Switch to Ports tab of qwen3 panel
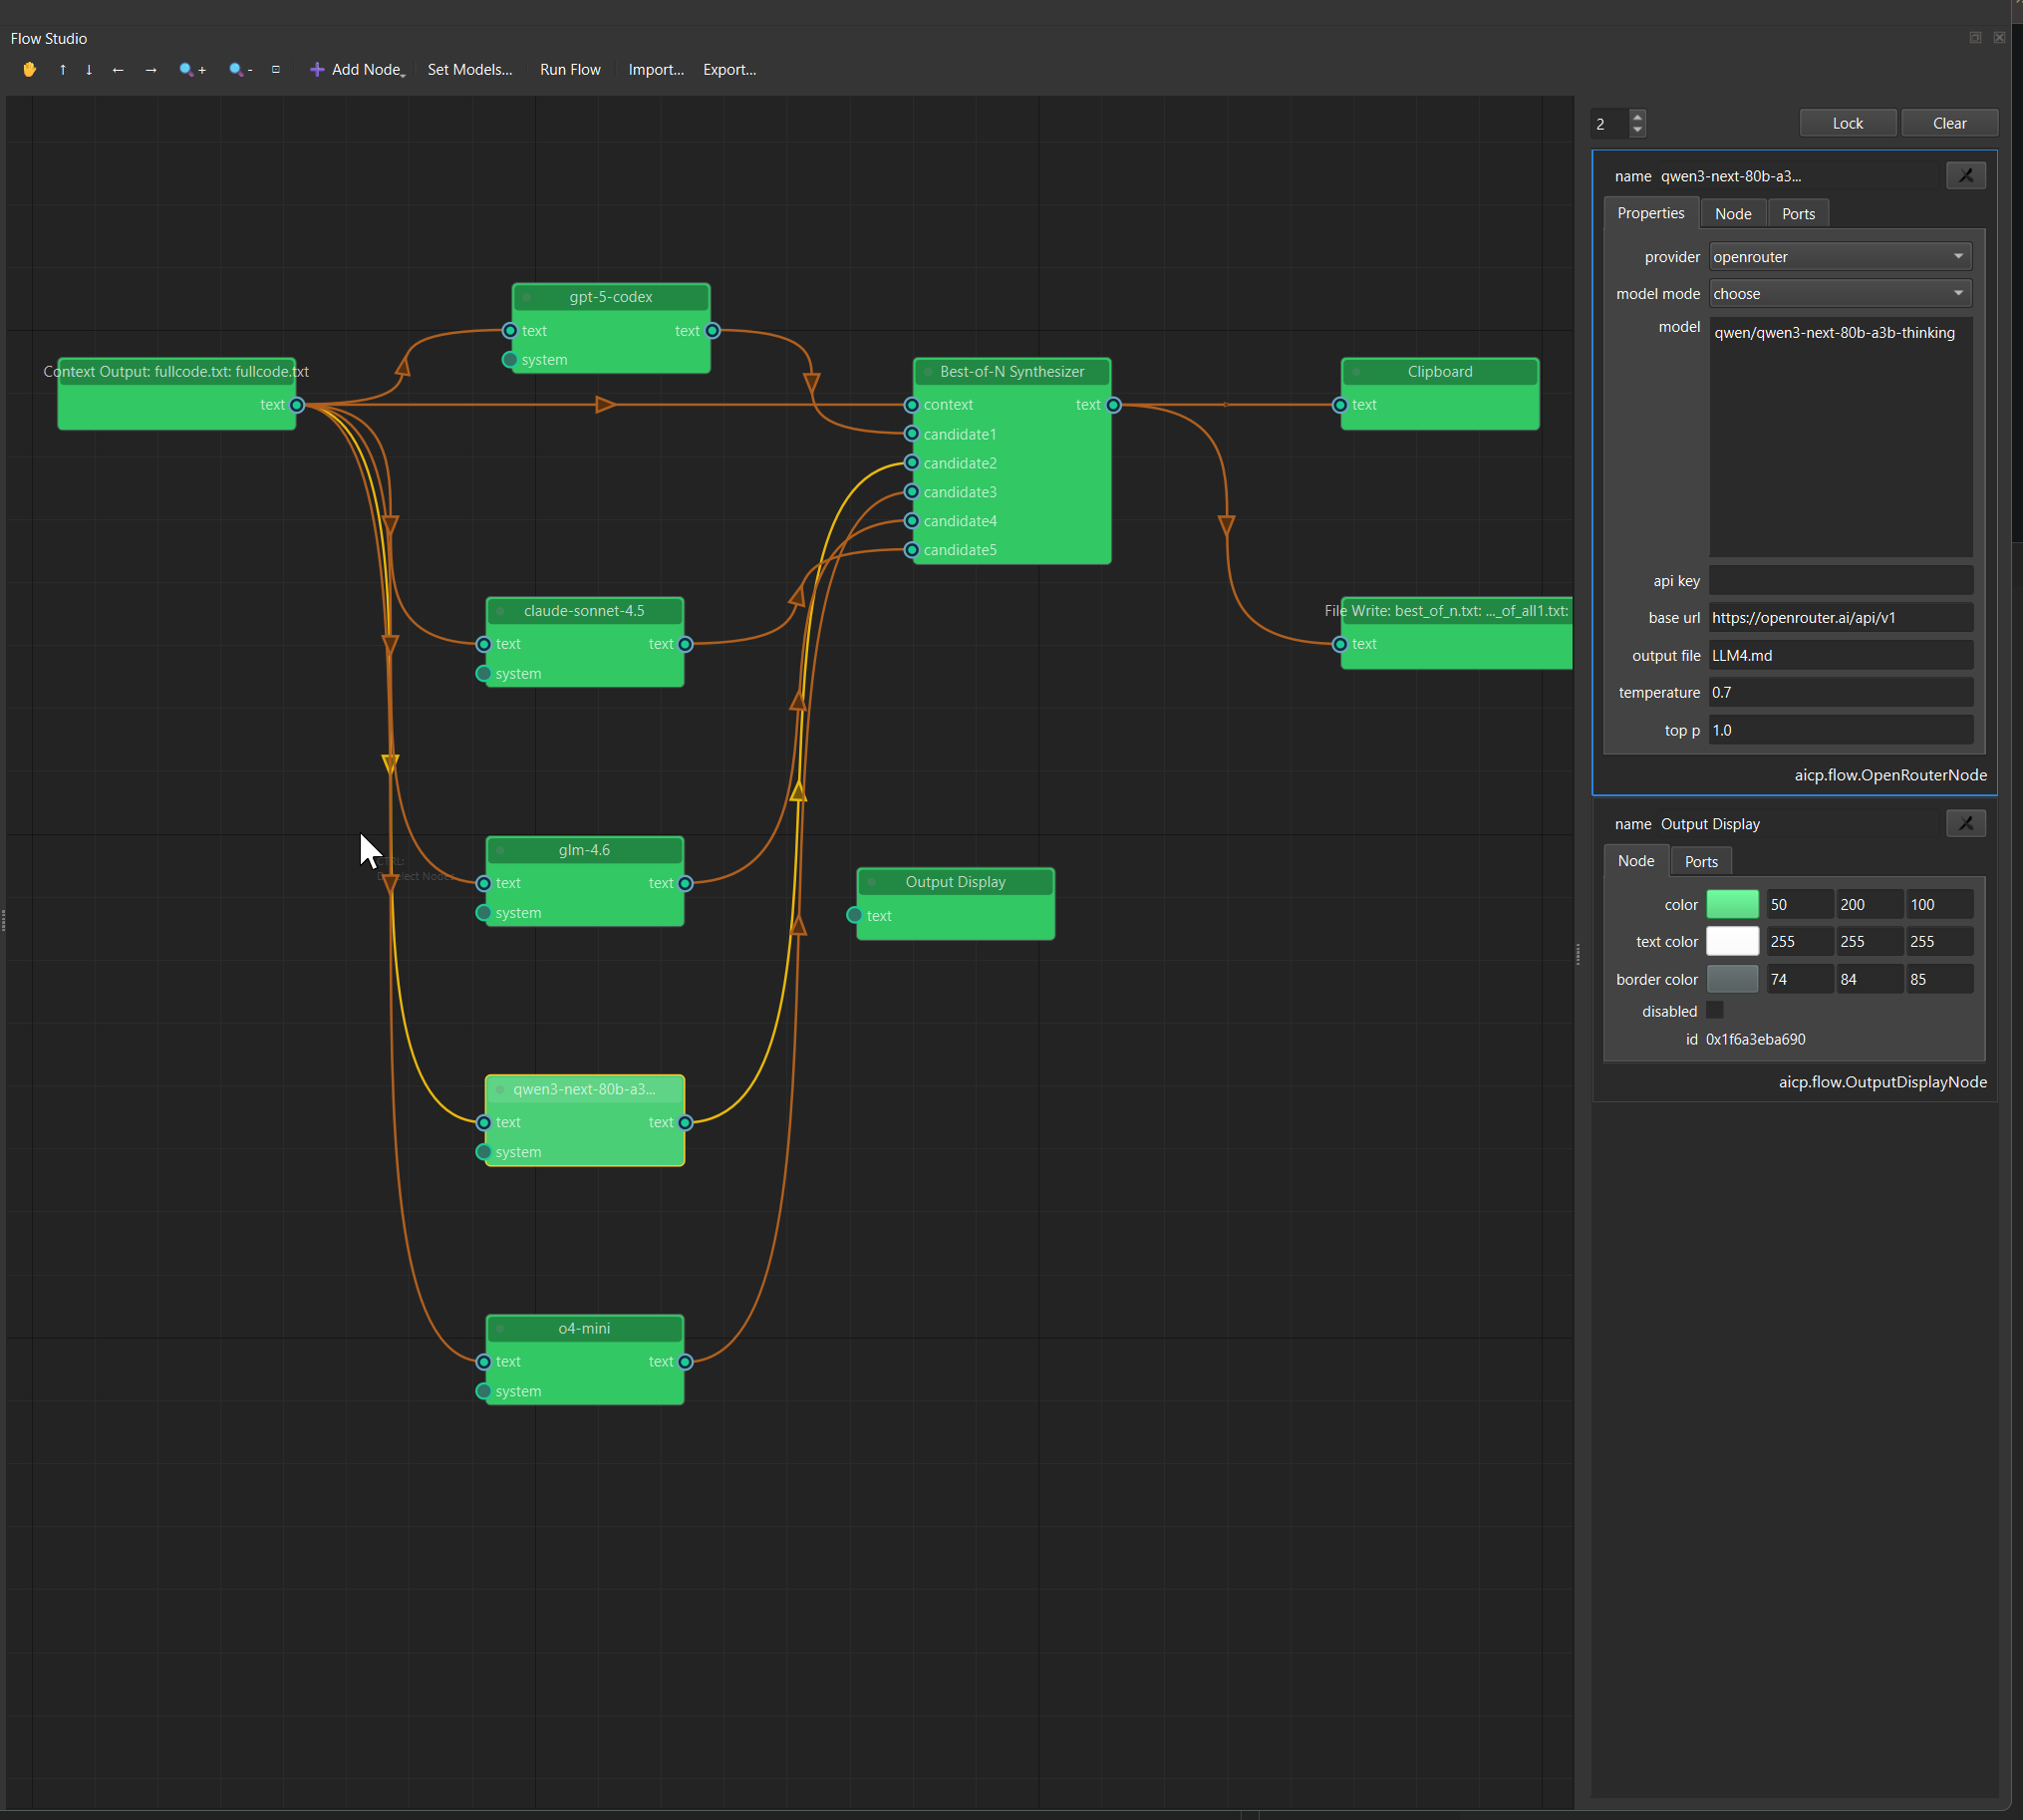 (x=1798, y=214)
